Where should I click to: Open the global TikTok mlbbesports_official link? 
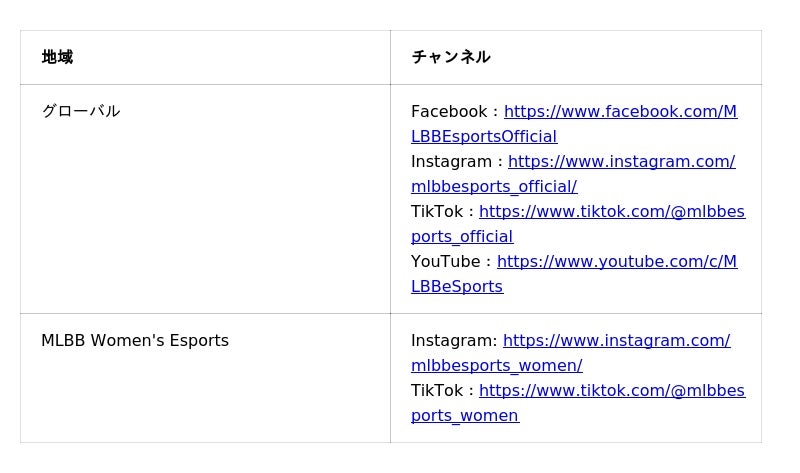[611, 212]
